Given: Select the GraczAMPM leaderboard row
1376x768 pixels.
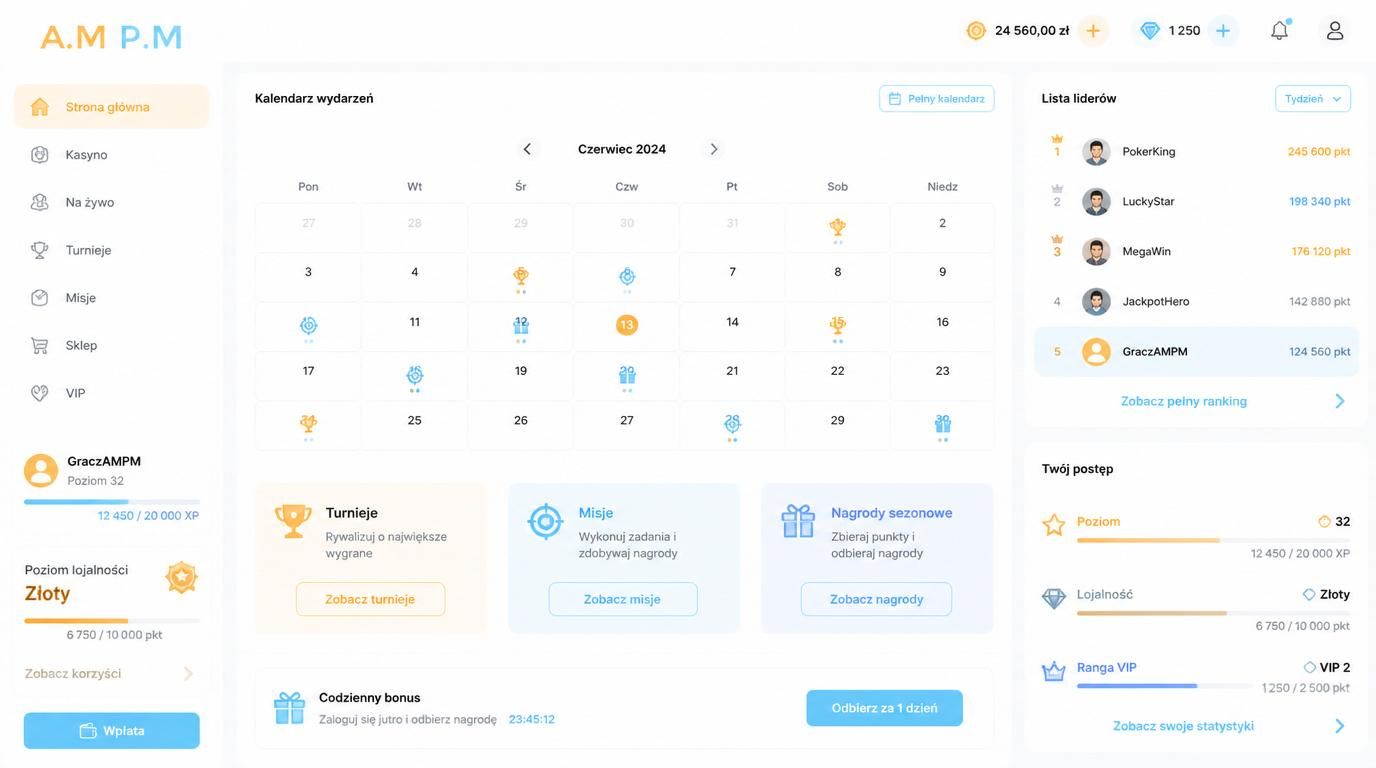Looking at the screenshot, I should click(1196, 352).
